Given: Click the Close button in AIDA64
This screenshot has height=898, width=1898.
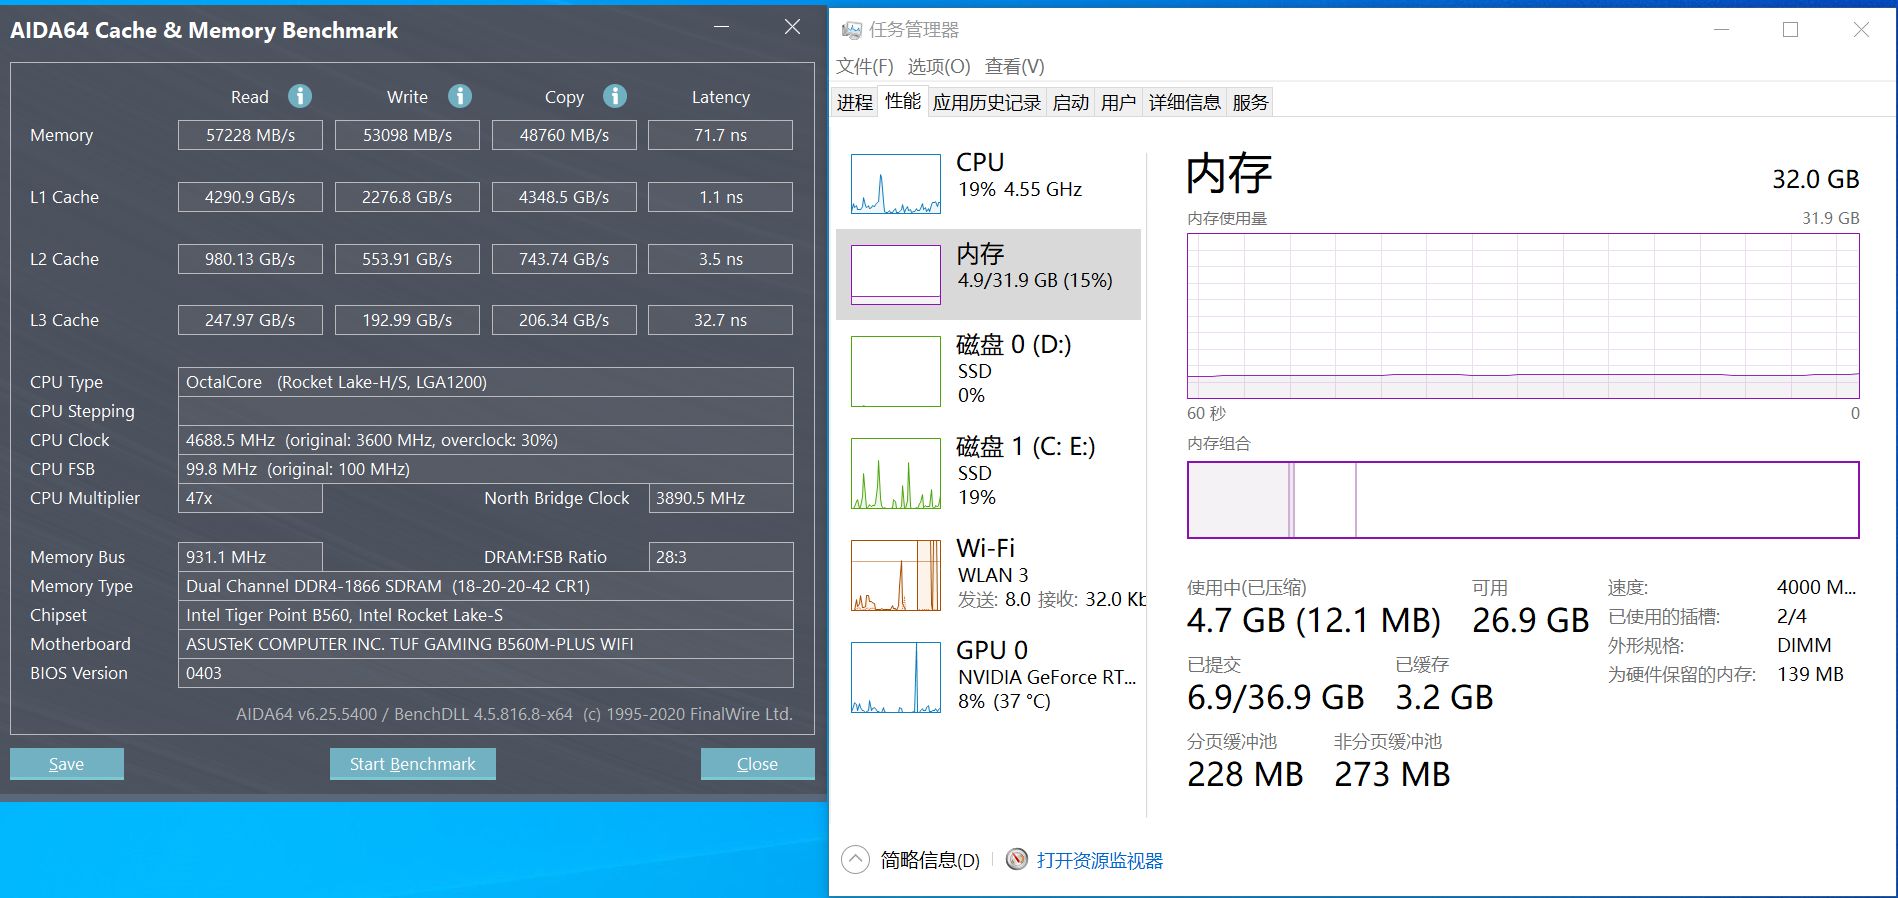Looking at the screenshot, I should point(758,764).
